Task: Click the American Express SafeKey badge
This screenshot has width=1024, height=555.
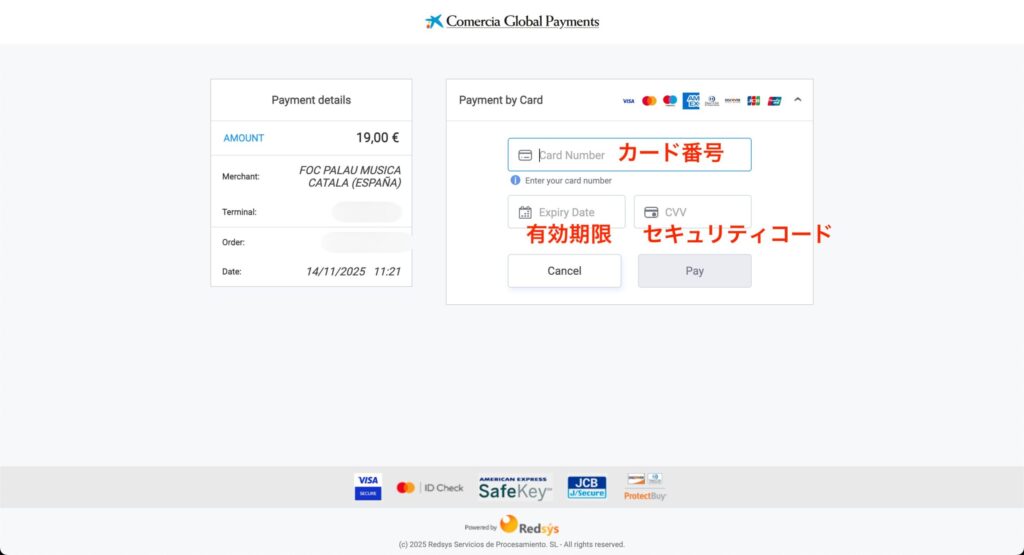Action: [514, 488]
